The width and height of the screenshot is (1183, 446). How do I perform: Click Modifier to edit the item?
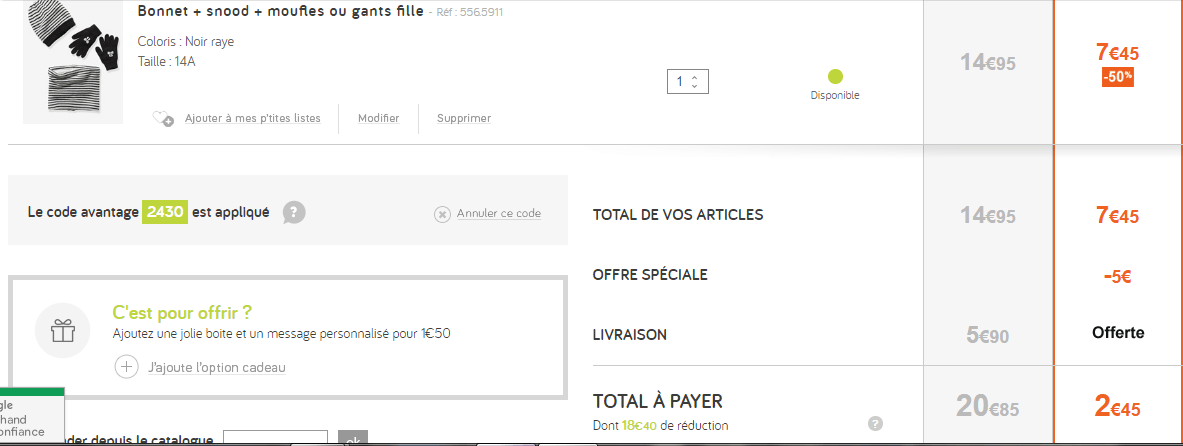(378, 118)
